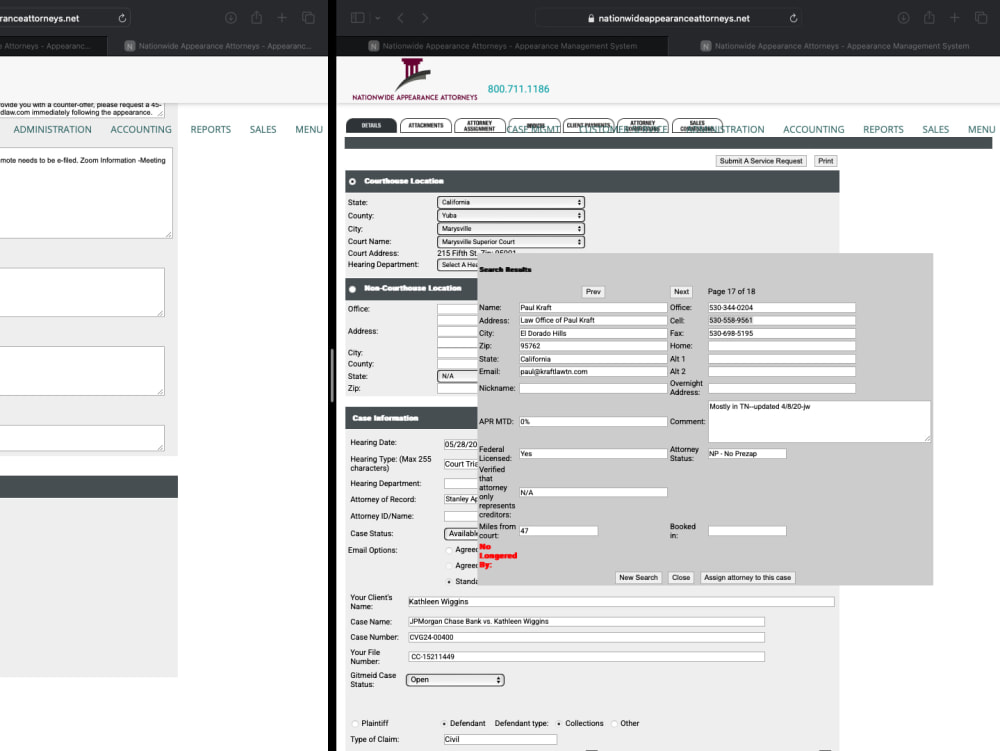Screen dimensions: 1000x751
Task: Open the State dropdown showing California
Action: tap(510, 202)
